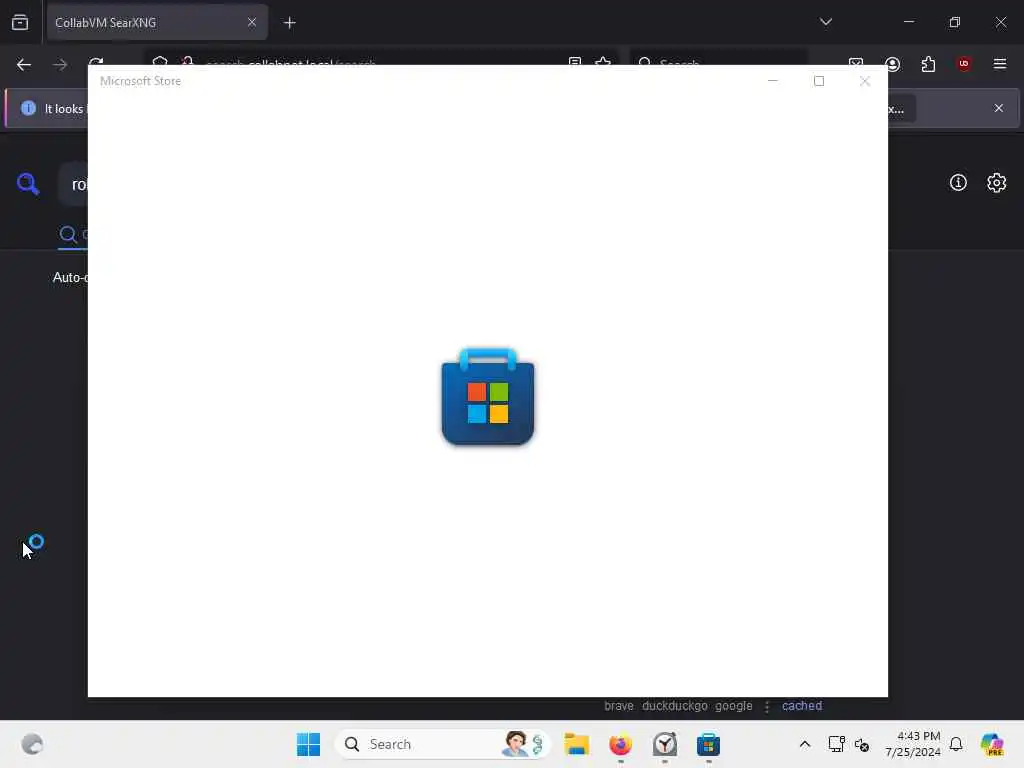Screen dimensions: 1024x768
Task: Open File Explorer from the taskbar
Action: 577,744
